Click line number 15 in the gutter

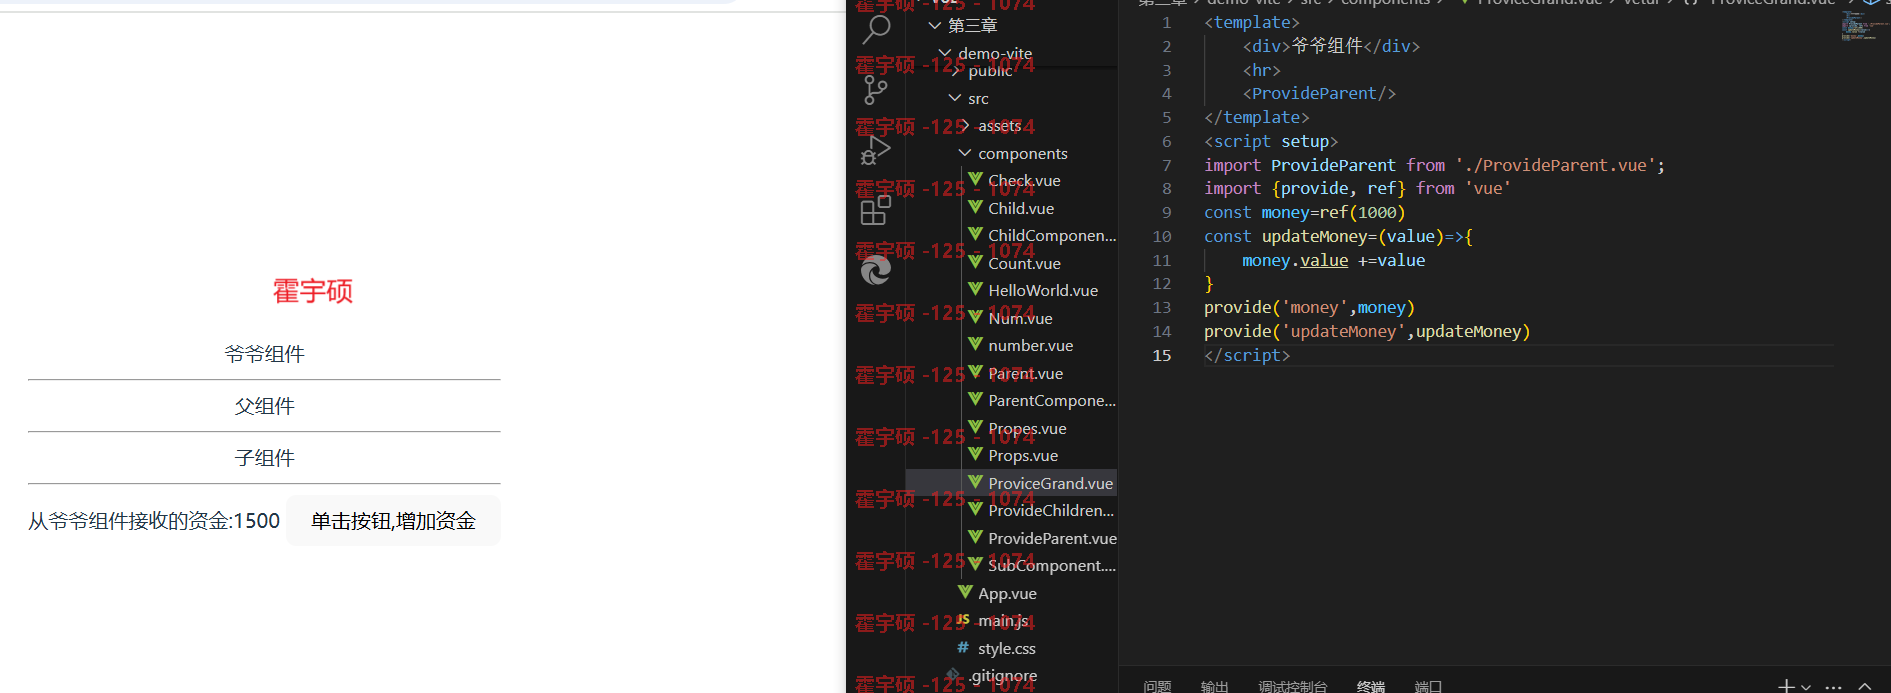(x=1161, y=355)
